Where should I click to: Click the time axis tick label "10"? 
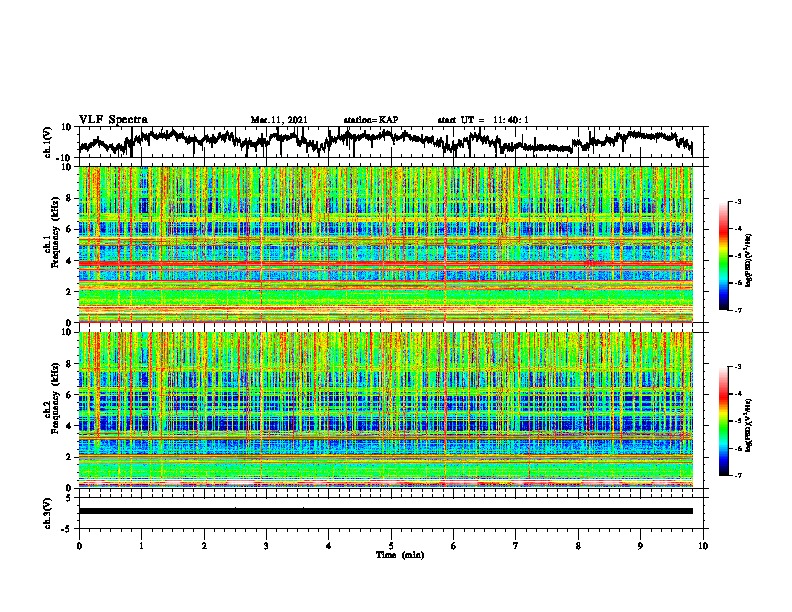(703, 546)
